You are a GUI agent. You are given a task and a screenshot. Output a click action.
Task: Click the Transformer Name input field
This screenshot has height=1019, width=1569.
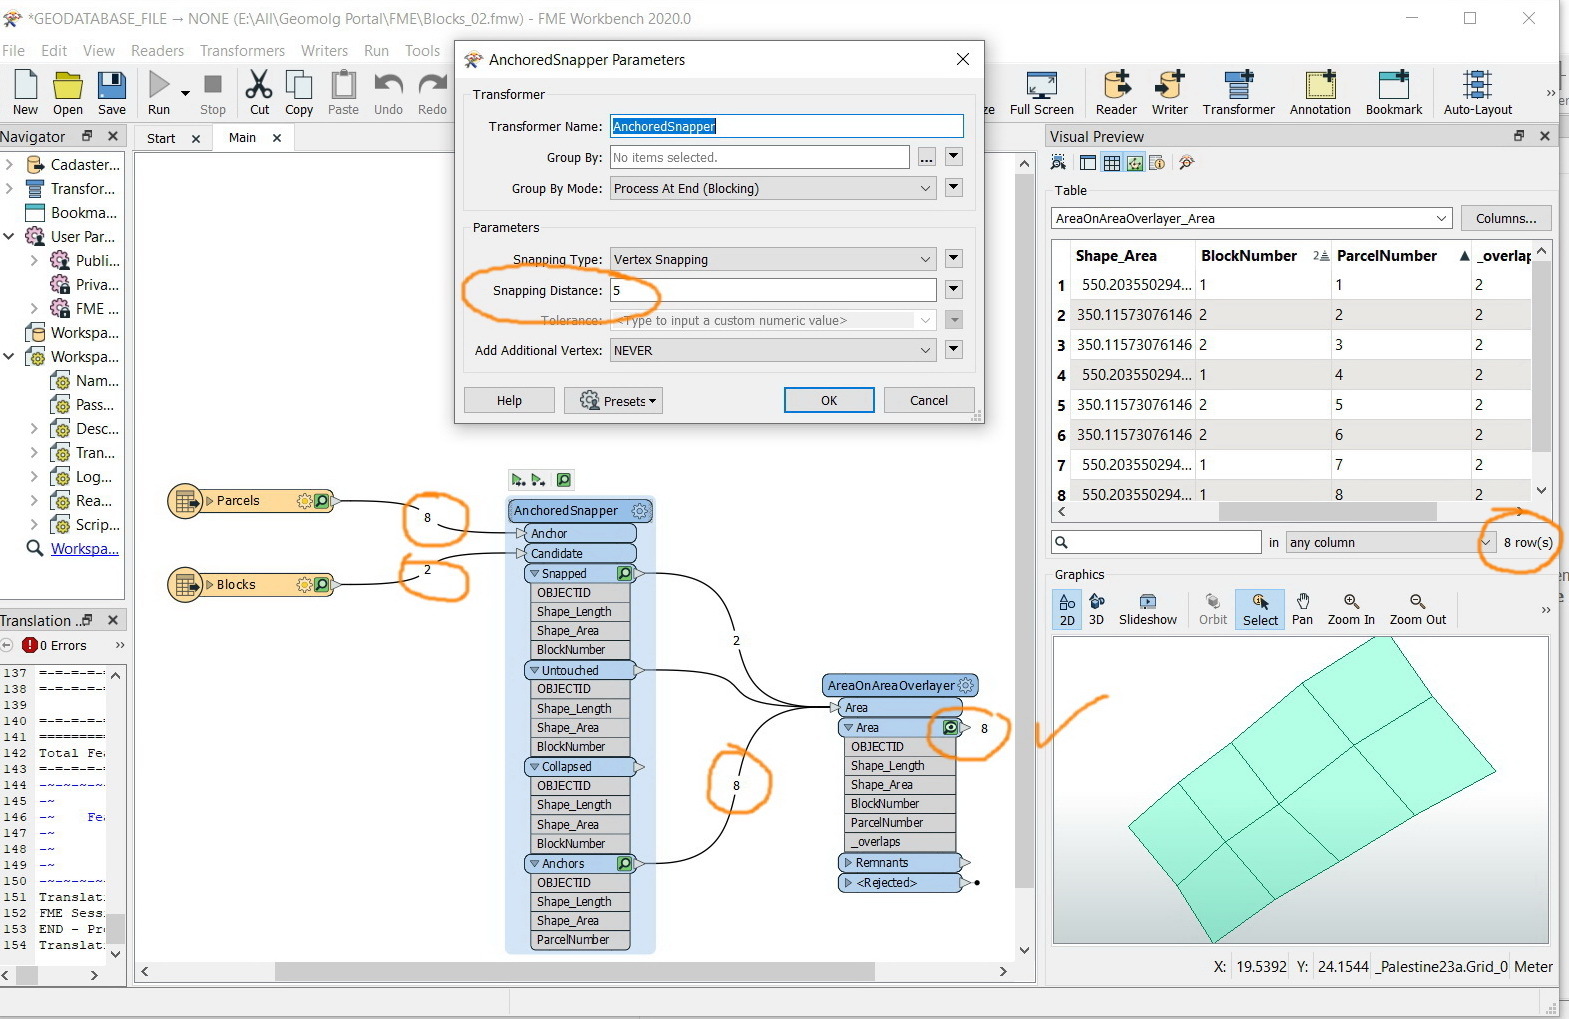(x=787, y=126)
